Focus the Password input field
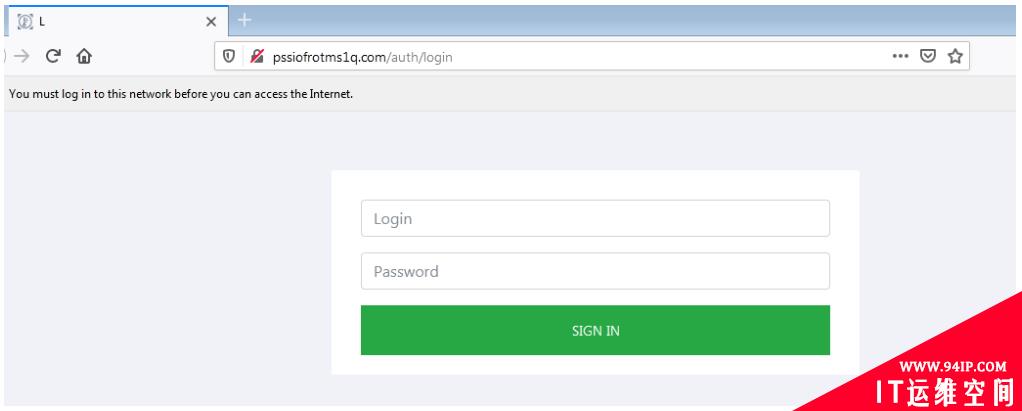This screenshot has width=1022, height=411. pos(595,271)
